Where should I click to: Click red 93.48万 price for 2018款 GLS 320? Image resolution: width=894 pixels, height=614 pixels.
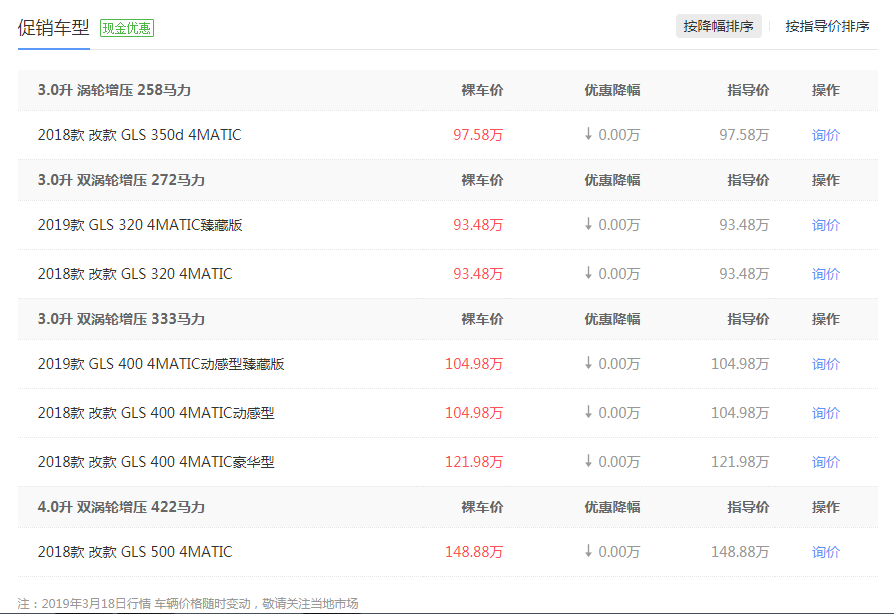478,274
